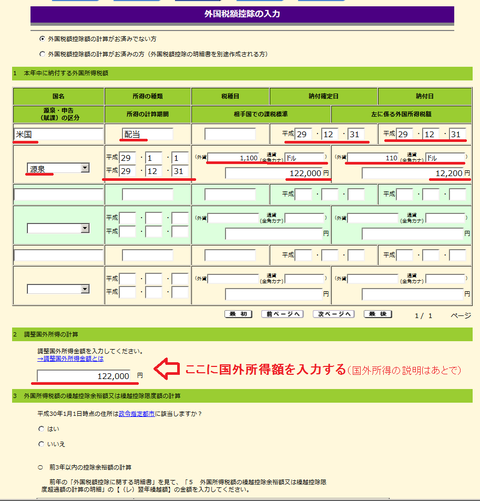
Task: Click the second row's empty country name field
Action: point(58,194)
